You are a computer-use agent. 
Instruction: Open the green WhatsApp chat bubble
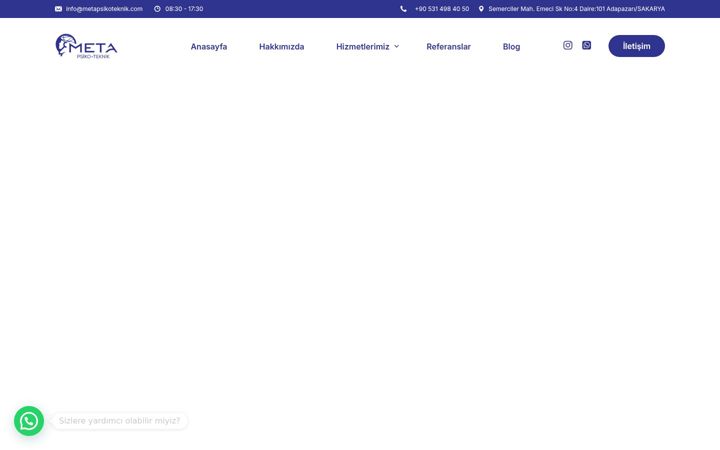pyautogui.click(x=29, y=421)
